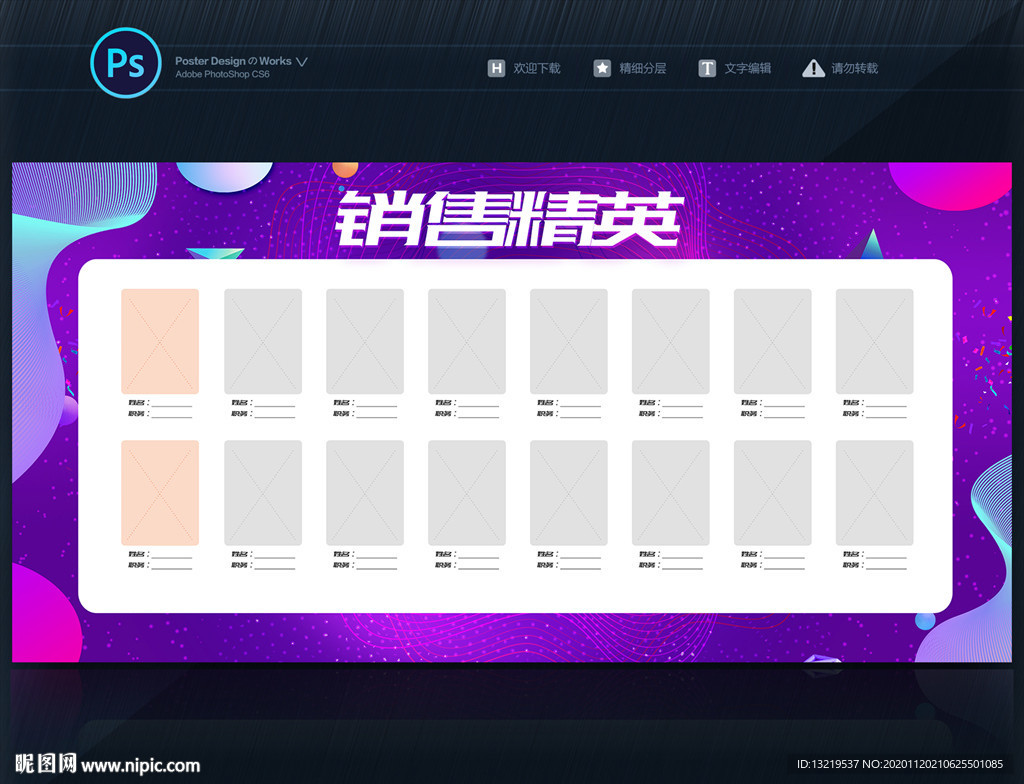
Task: Click the star icon beside 精细分层
Action: [x=602, y=68]
